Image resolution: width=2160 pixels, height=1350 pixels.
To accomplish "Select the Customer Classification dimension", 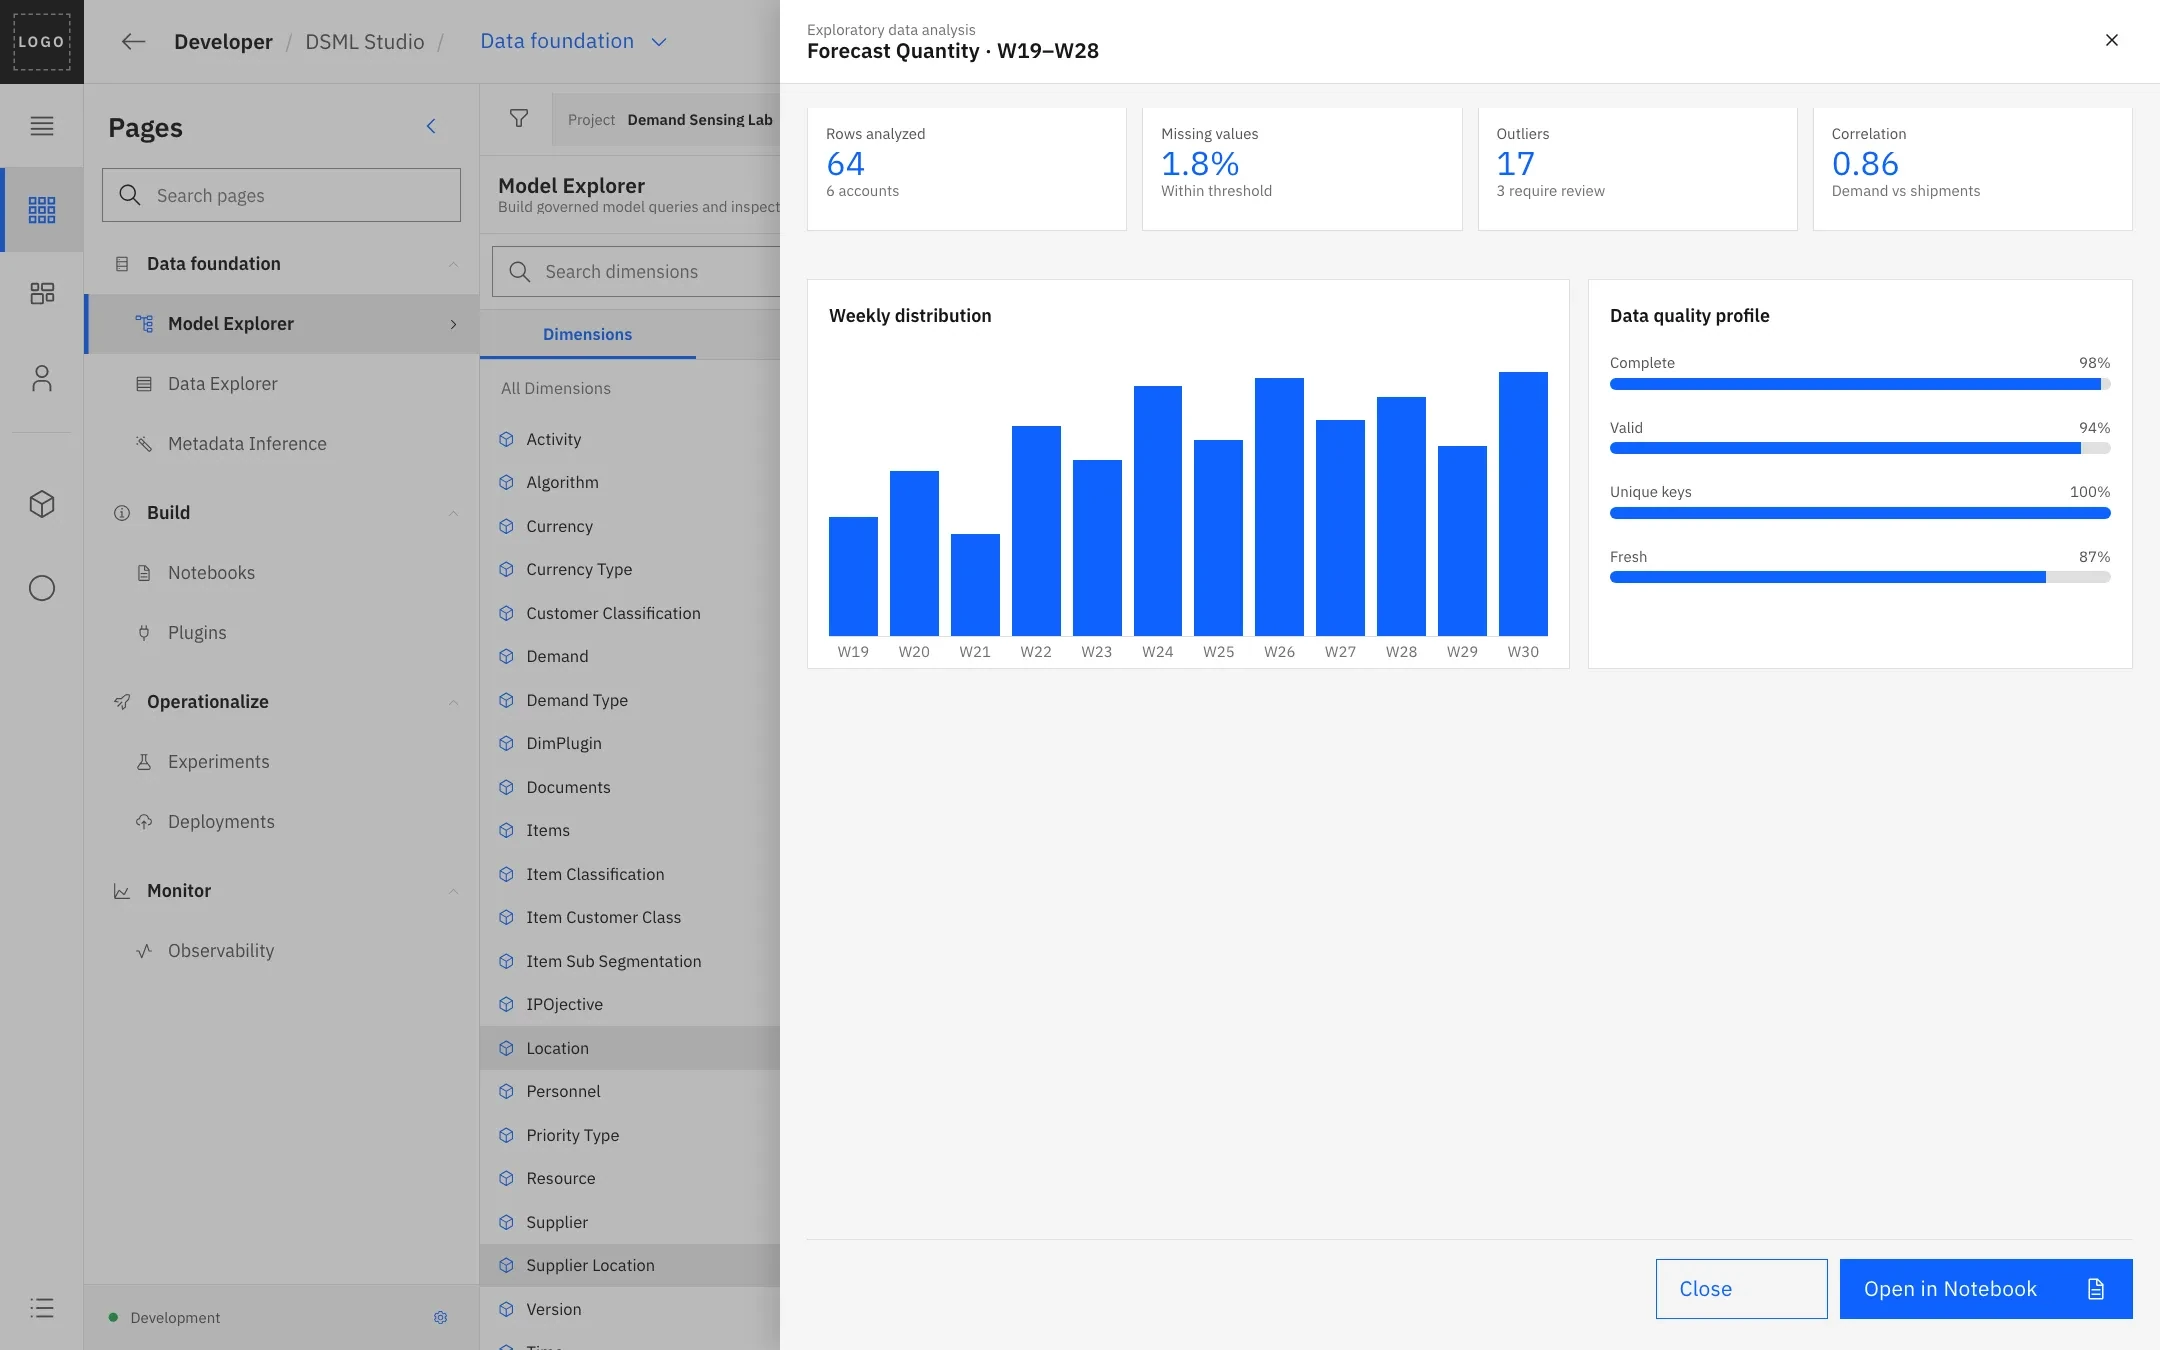I will (630, 613).
